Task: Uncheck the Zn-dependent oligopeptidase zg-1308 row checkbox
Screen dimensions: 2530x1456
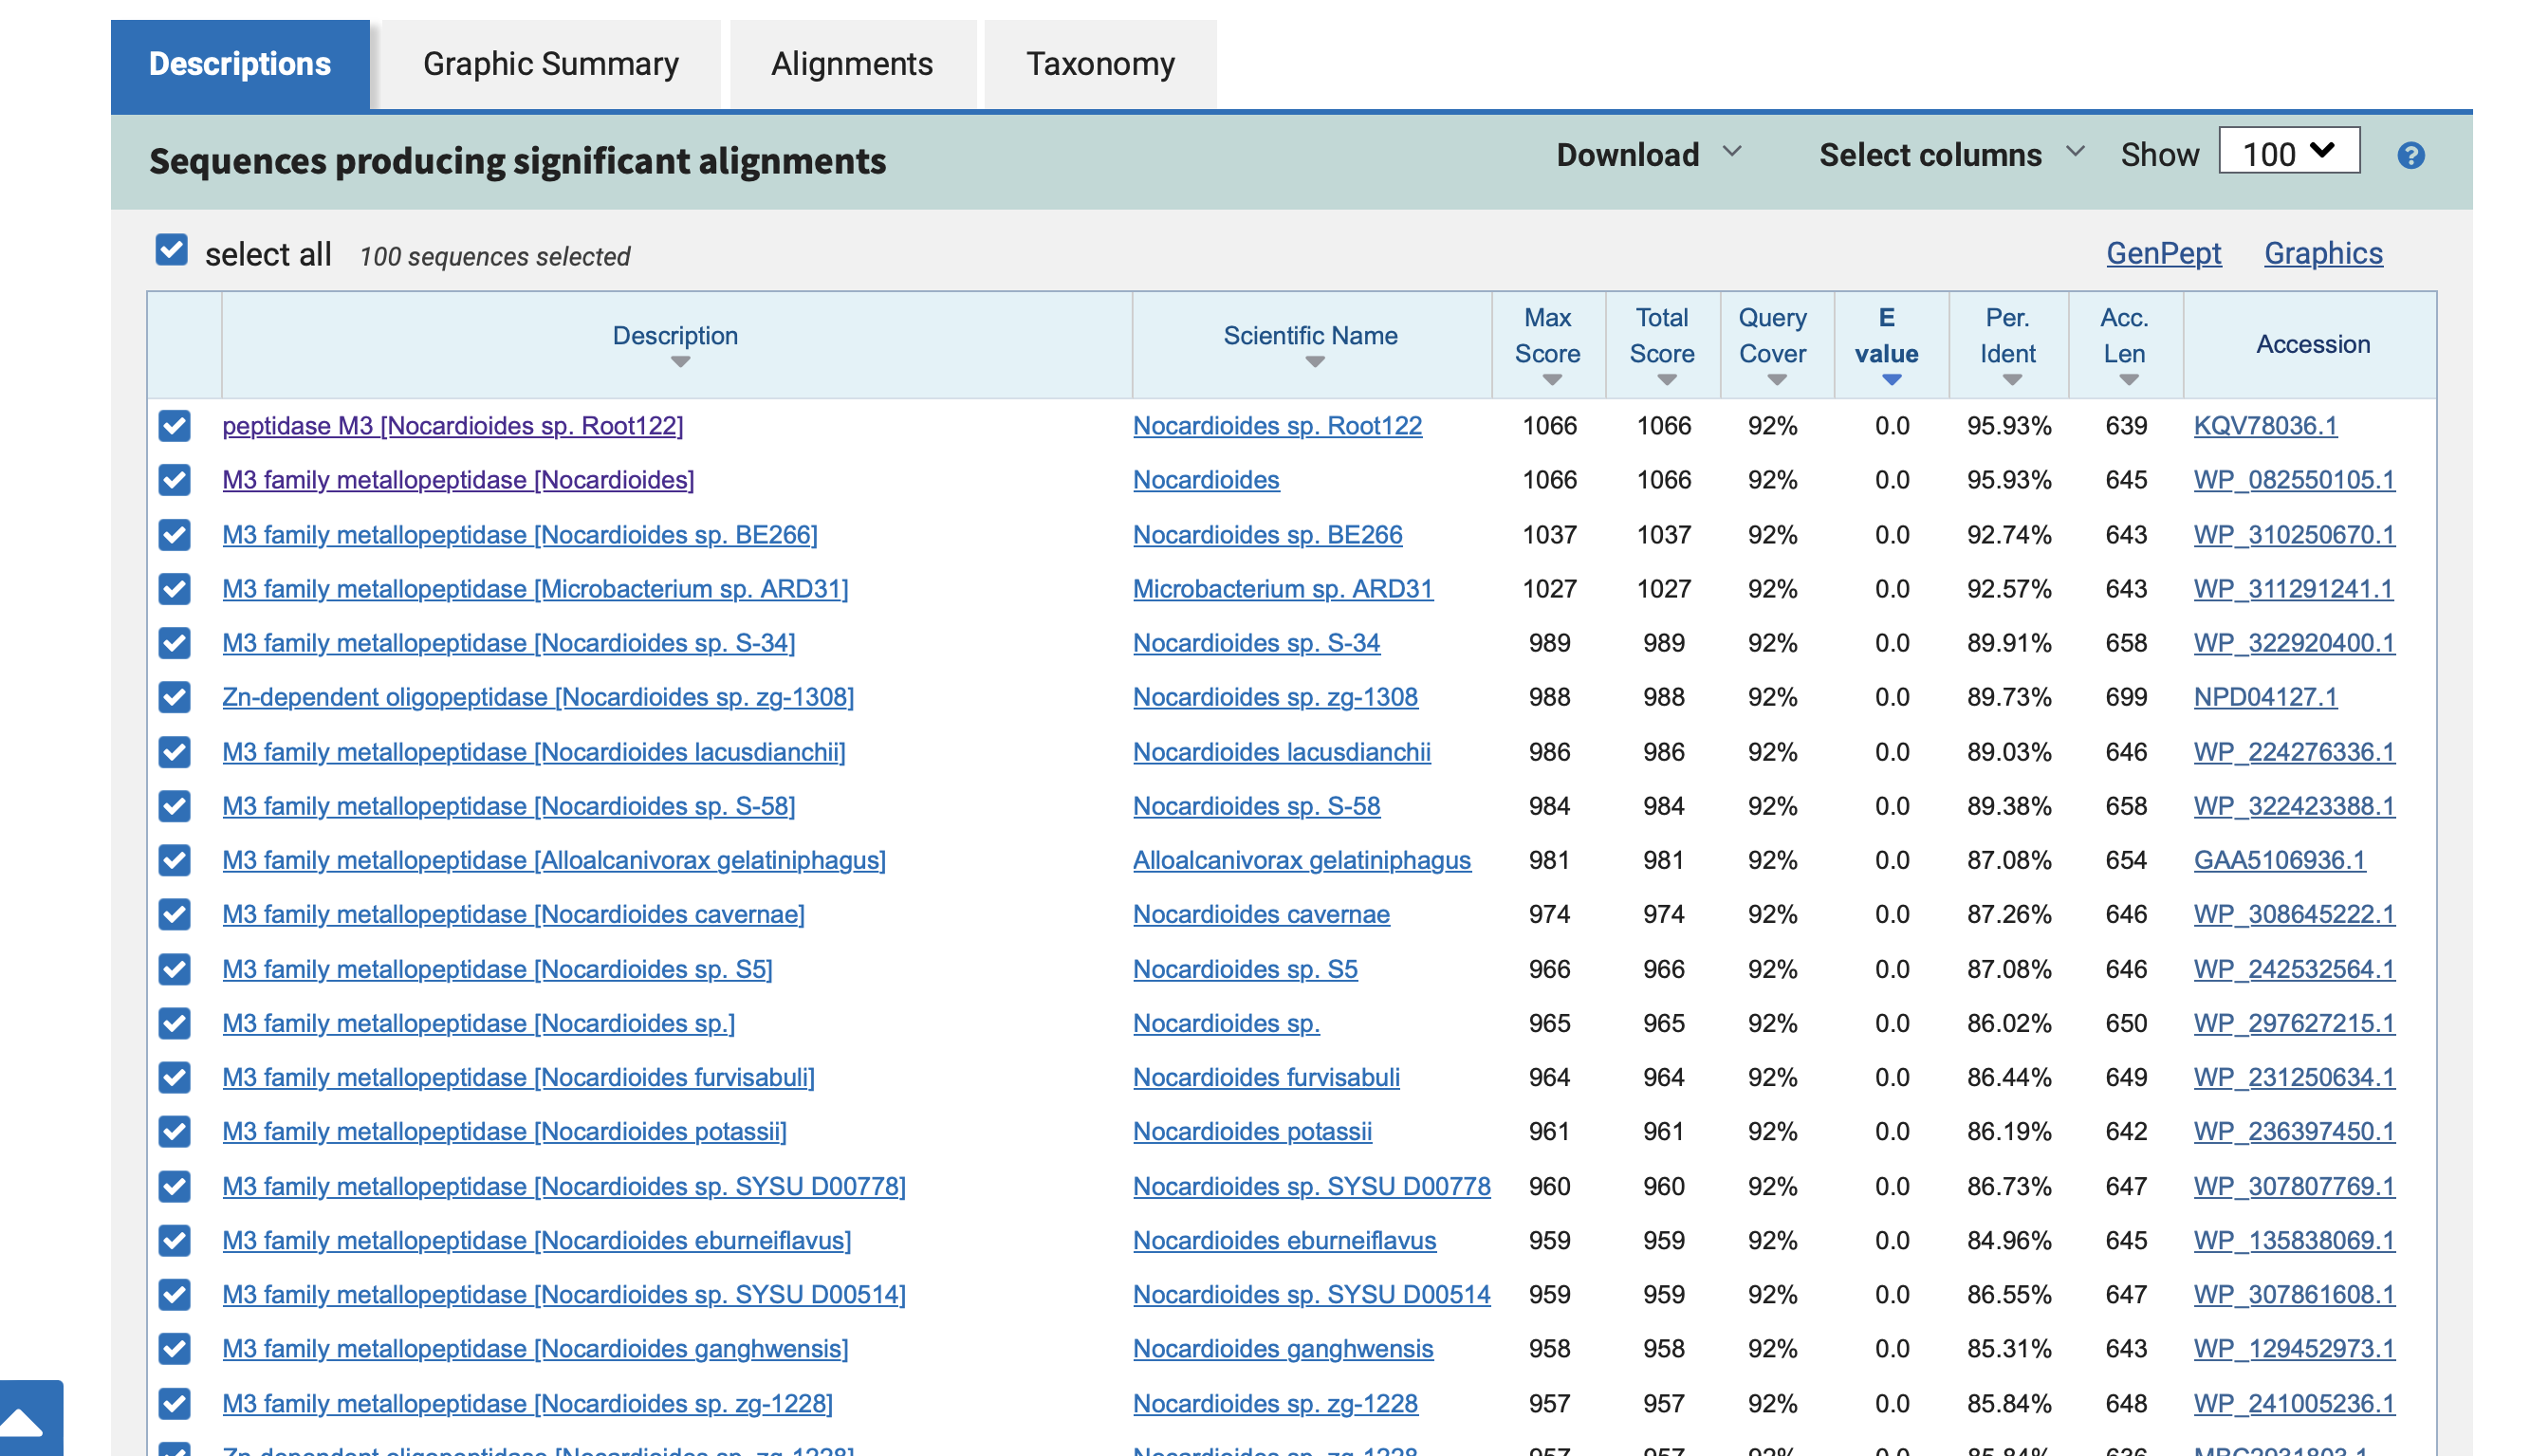Action: point(174,697)
